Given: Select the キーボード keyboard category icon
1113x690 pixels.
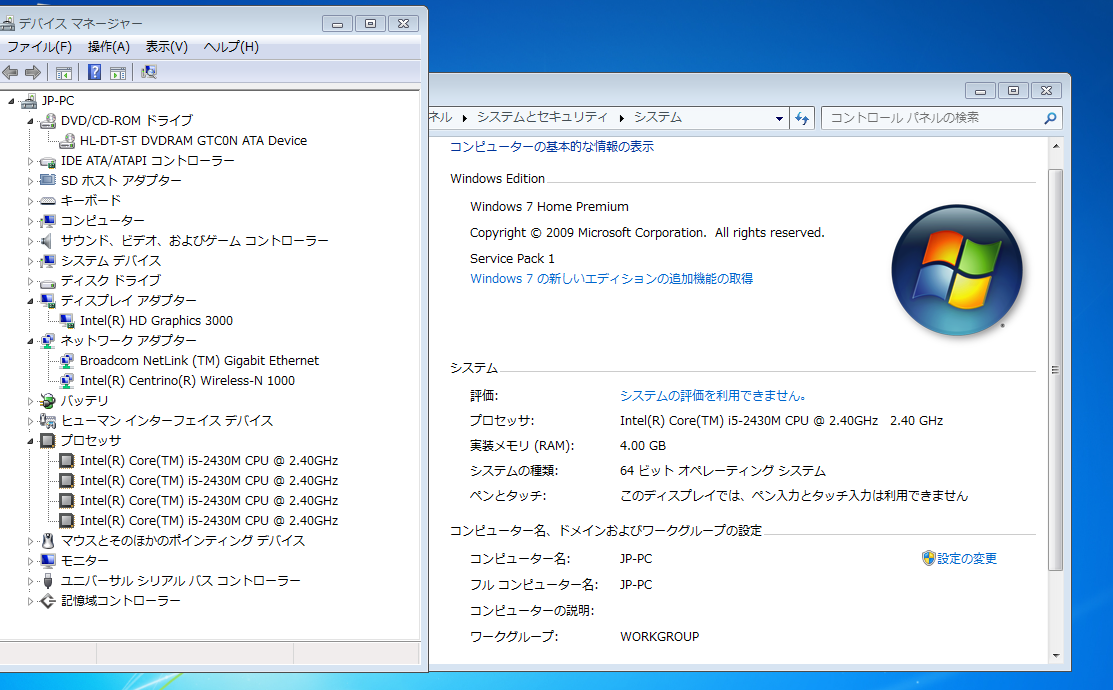Looking at the screenshot, I should point(48,201).
